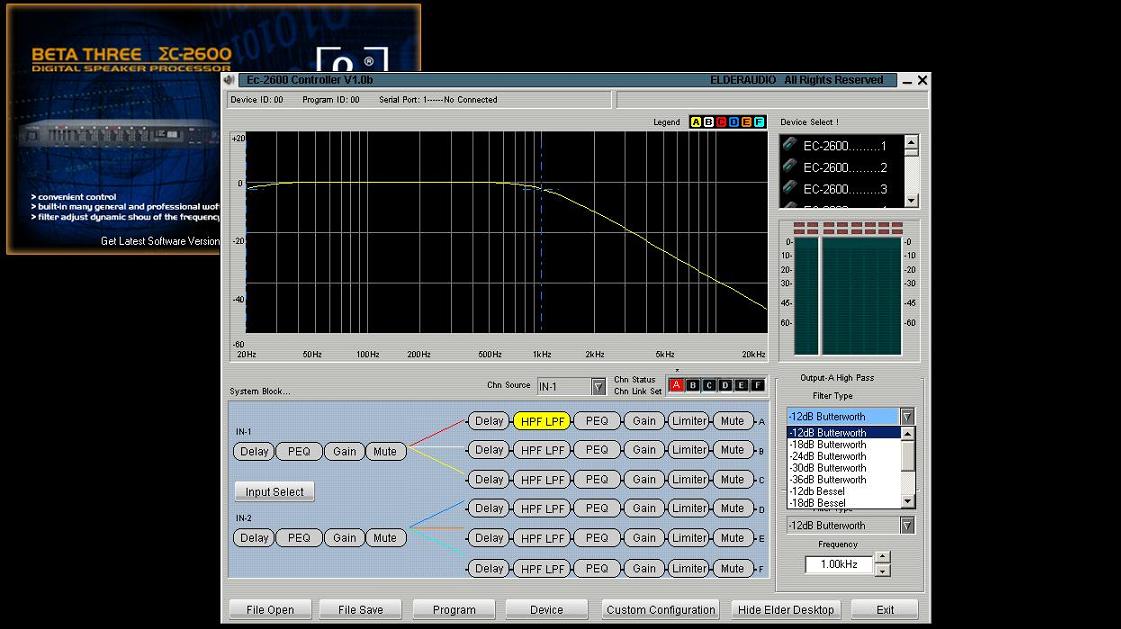The height and width of the screenshot is (629, 1121).
Task: Click legend swatch F (cyan)
Action: 759,122
